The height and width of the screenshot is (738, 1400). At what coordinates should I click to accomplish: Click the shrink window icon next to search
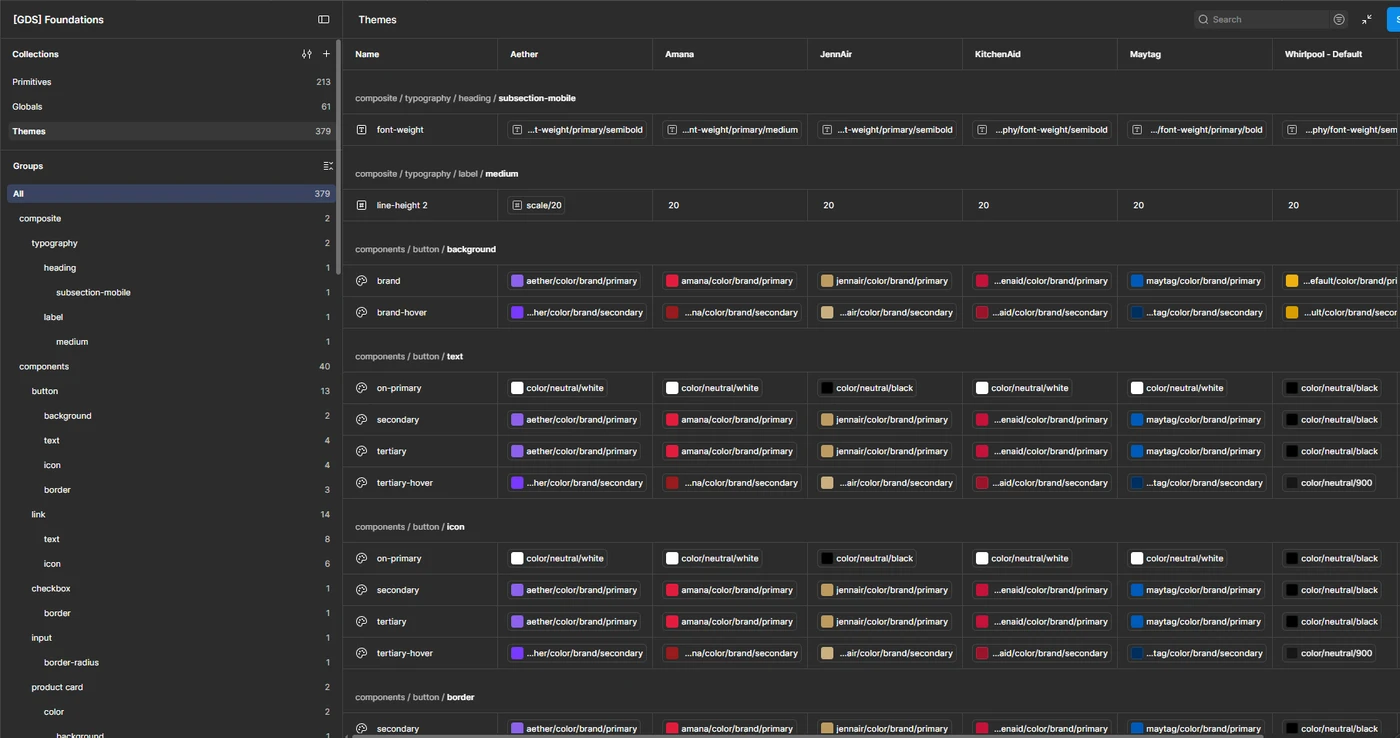point(1367,19)
